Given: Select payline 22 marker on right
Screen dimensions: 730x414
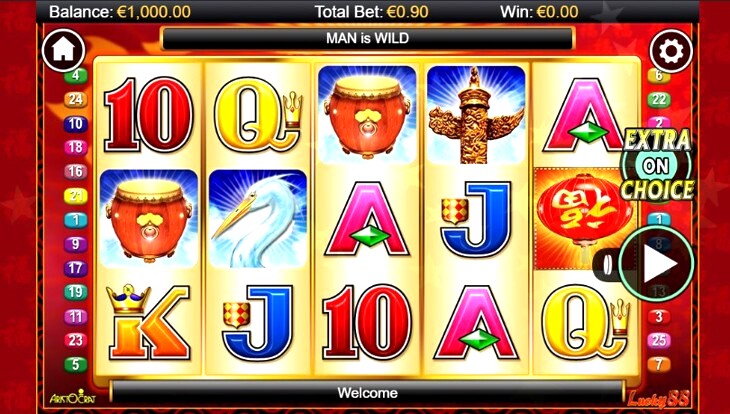Looking at the screenshot, I should point(659,100).
